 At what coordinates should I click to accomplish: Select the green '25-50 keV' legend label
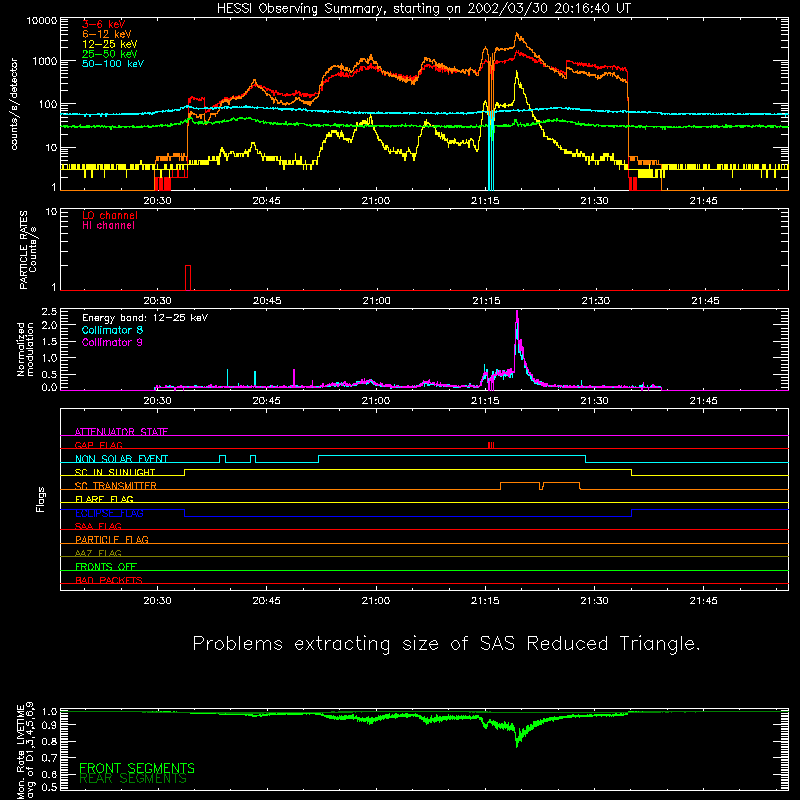coord(110,54)
